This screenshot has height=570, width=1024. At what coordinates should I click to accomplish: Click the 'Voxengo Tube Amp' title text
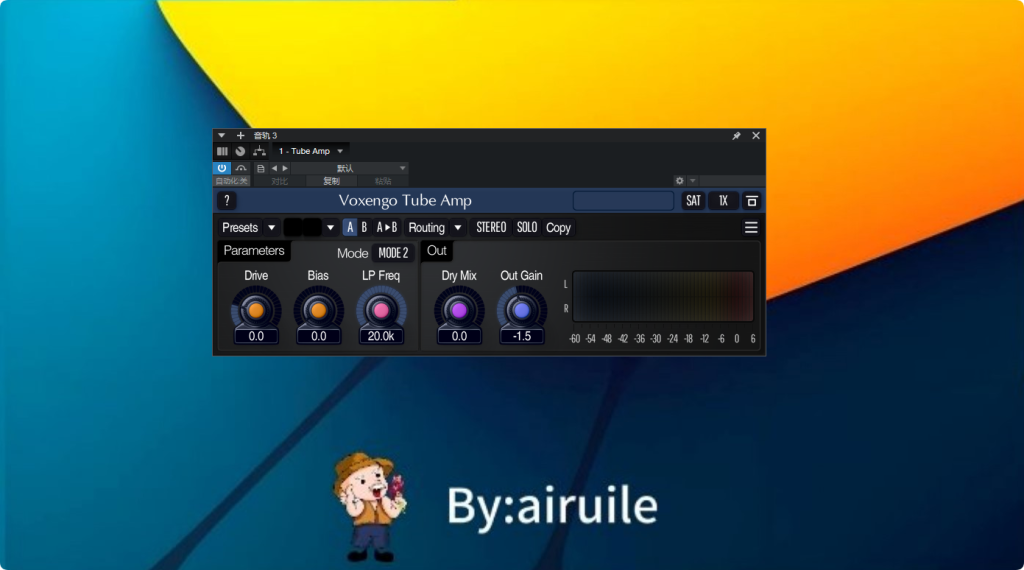coord(405,200)
